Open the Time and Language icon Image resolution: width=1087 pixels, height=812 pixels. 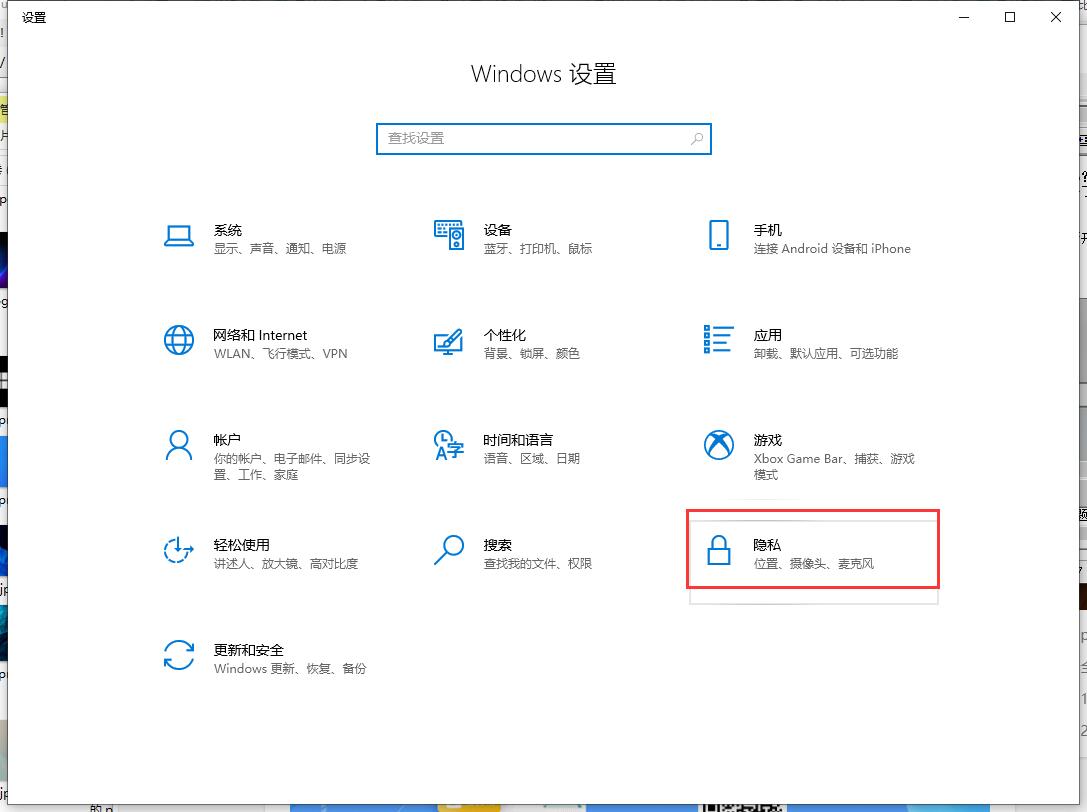tap(449, 445)
